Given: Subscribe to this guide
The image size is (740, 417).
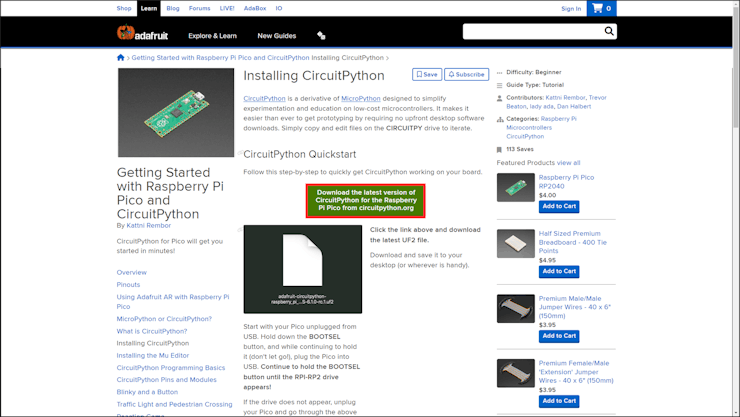Looking at the screenshot, I should [466, 75].
